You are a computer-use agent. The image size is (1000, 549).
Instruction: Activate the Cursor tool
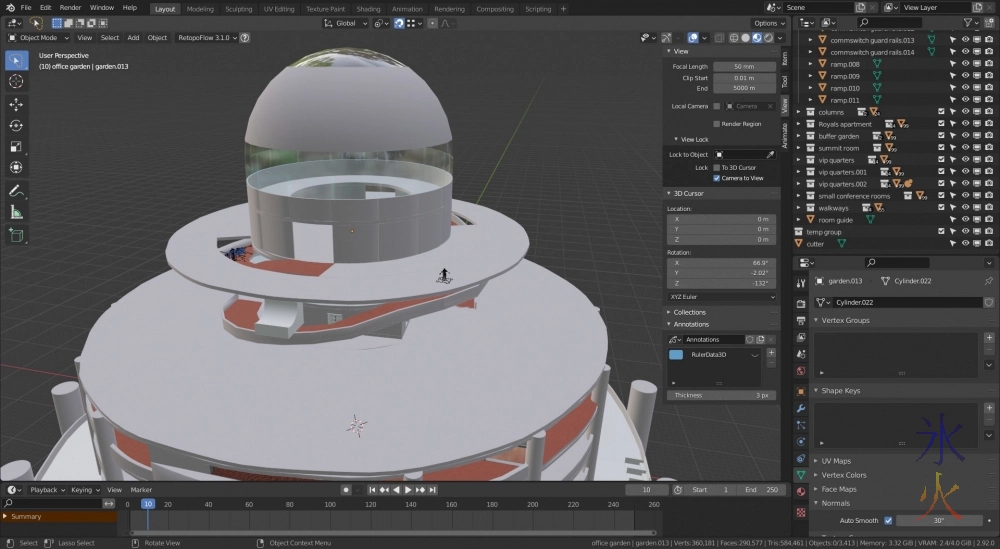coord(16,81)
